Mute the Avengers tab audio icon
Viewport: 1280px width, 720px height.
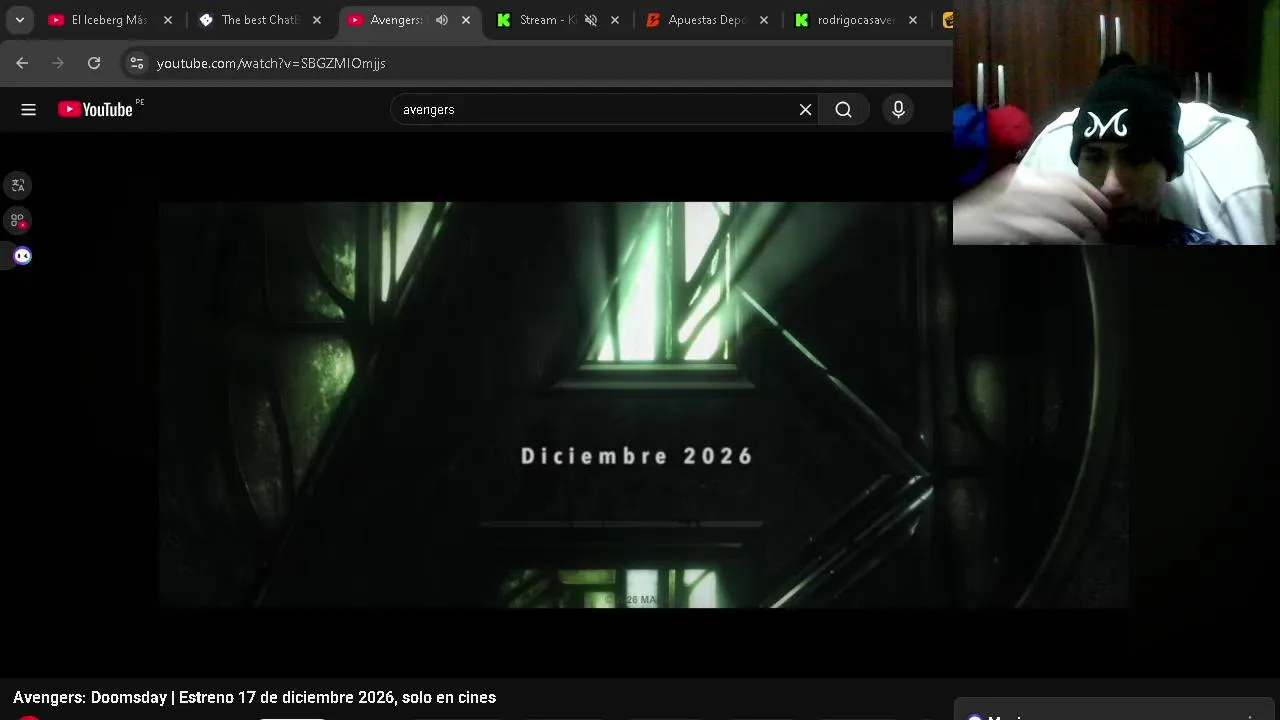pyautogui.click(x=442, y=20)
